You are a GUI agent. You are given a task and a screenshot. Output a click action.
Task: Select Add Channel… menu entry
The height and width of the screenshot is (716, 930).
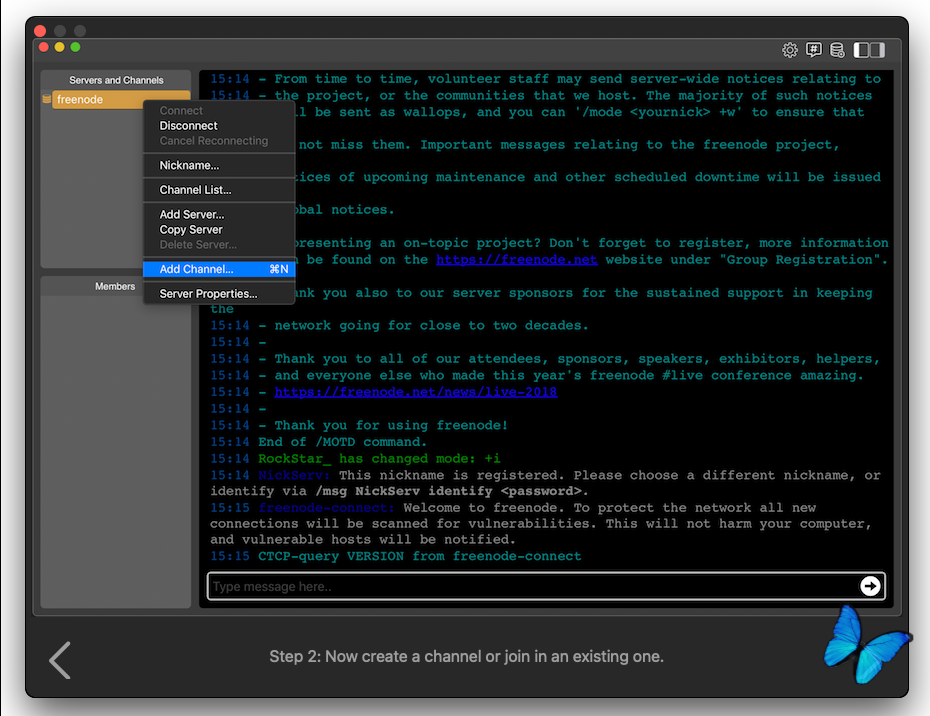tap(196, 269)
